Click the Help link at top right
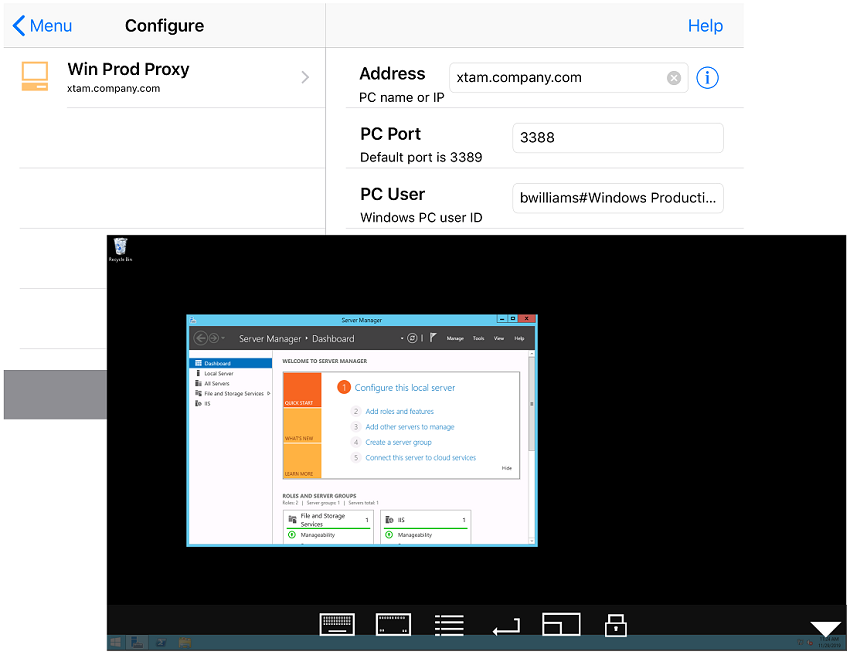Image resolution: width=850 pixels, height=655 pixels. 705,26
